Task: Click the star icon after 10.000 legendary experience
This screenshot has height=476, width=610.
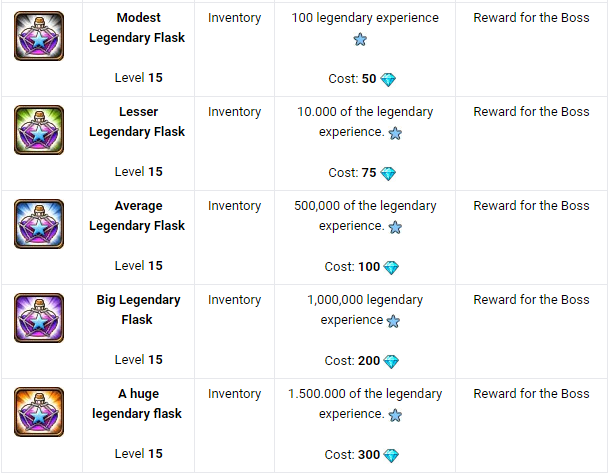Action: point(395,133)
